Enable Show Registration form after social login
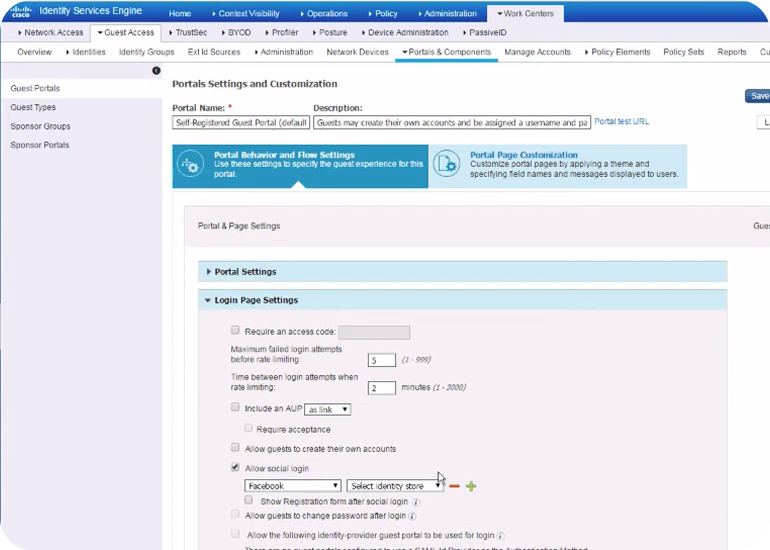Viewport: 770px width, 550px height. coord(248,500)
